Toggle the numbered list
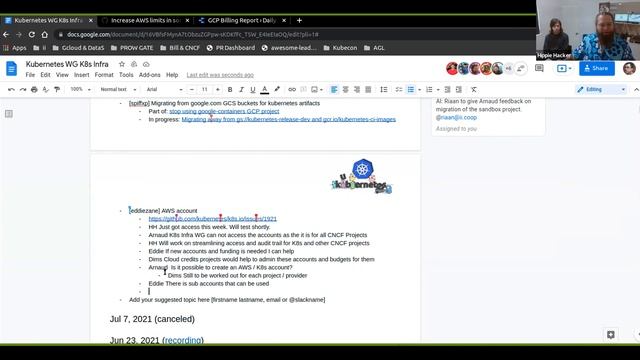Viewport: 640px width, 360px height. 429,89
